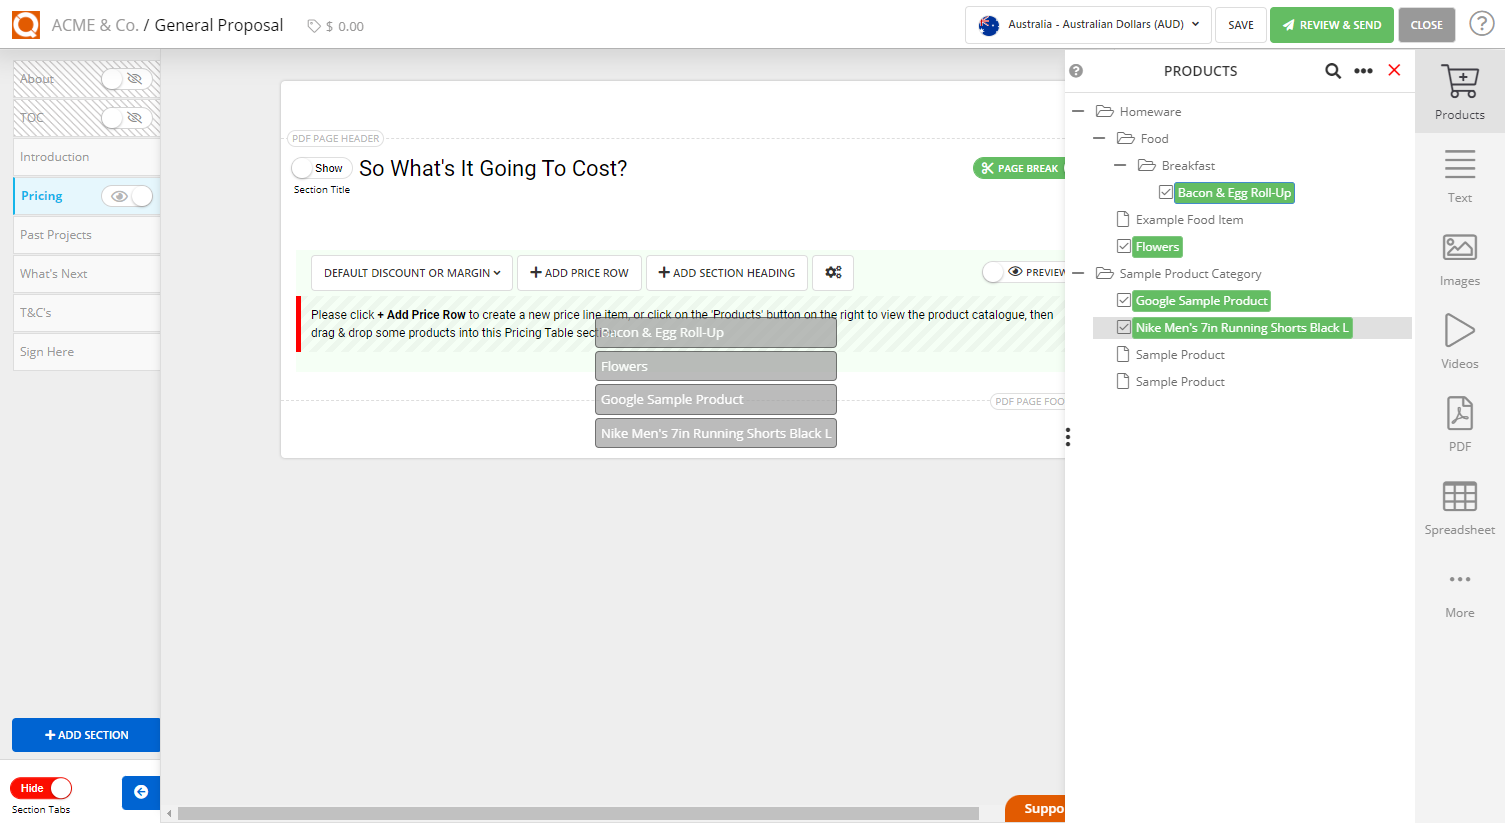Uncheck the Flowers product checkbox

pyautogui.click(x=1124, y=246)
